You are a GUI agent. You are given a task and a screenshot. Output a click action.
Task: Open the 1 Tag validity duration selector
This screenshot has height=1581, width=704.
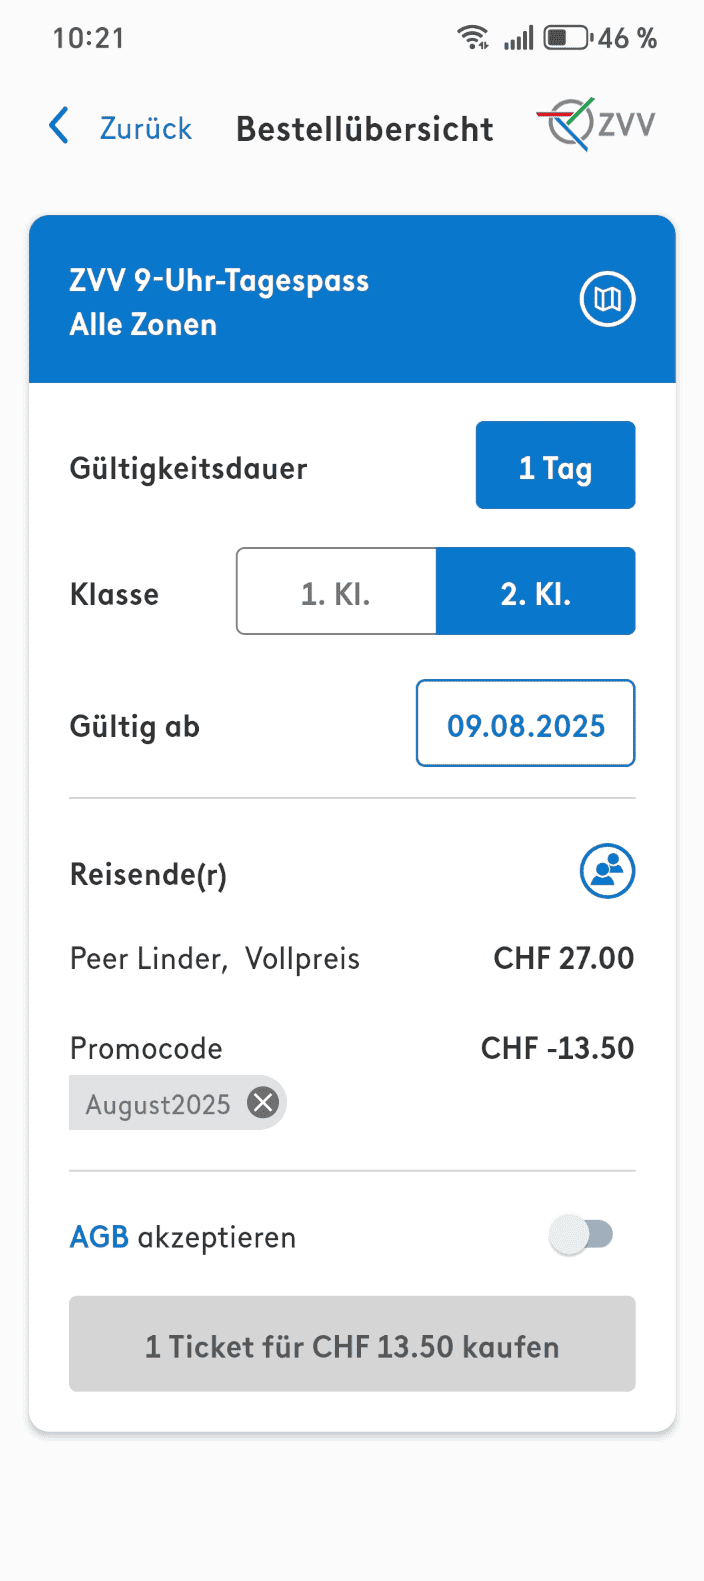(x=555, y=466)
